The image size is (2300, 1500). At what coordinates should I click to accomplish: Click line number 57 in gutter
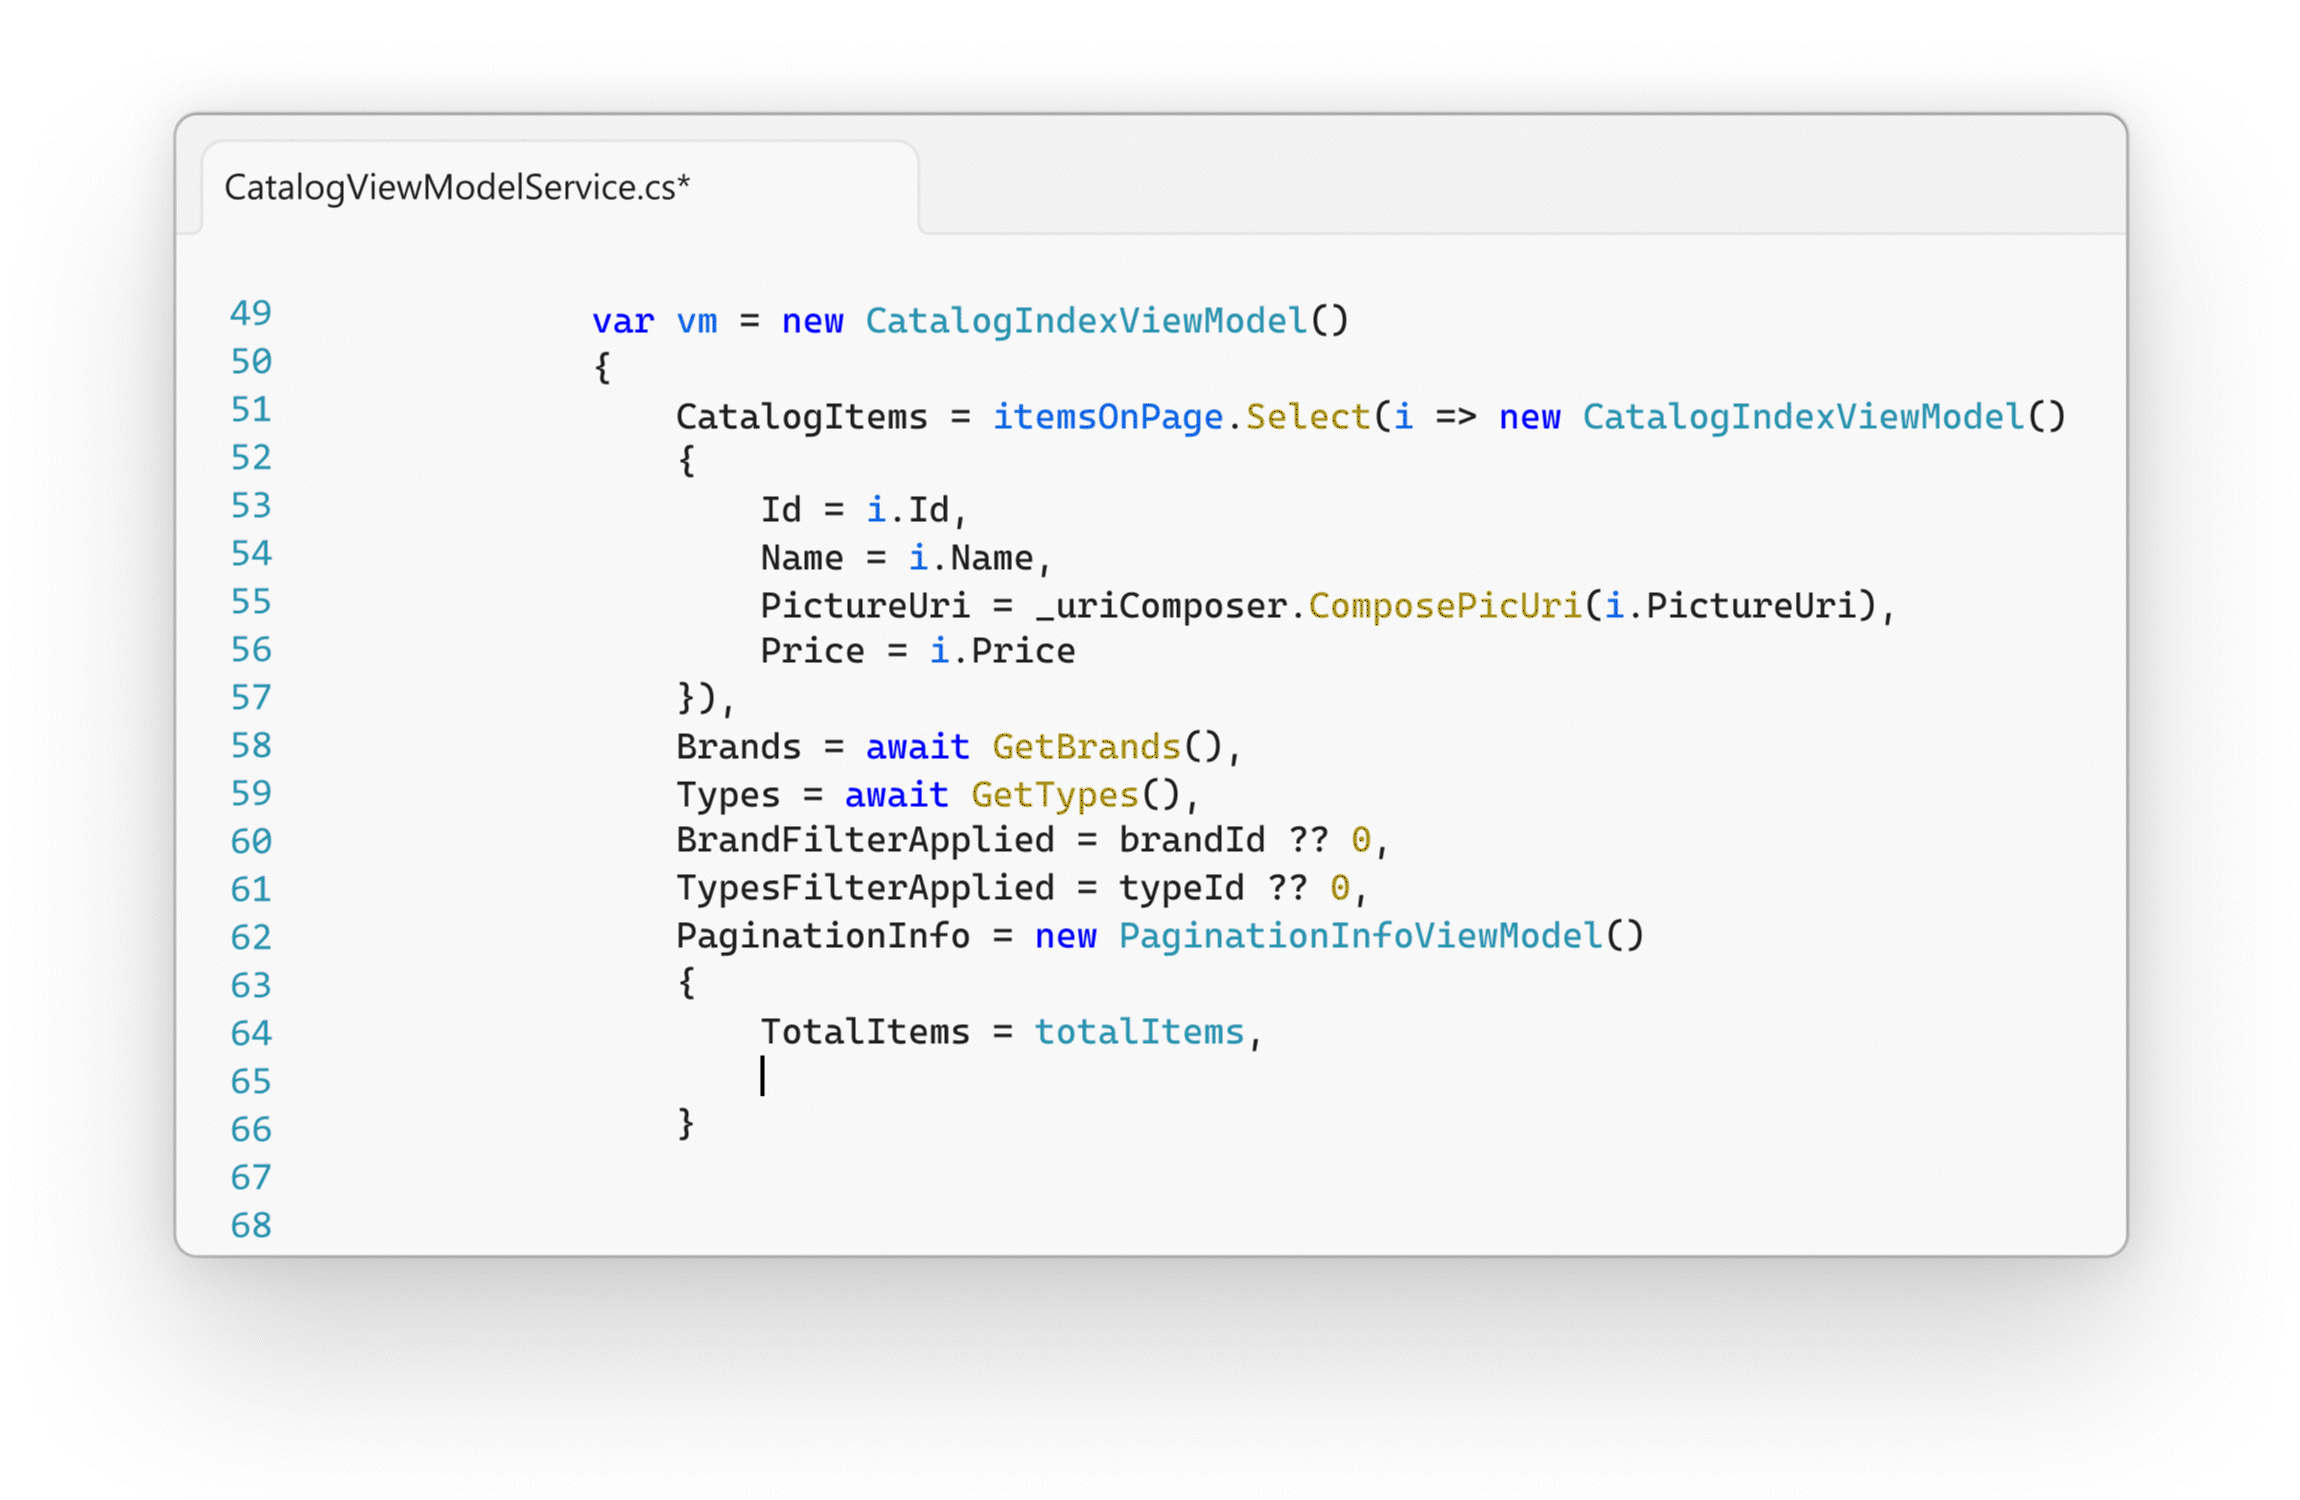pyautogui.click(x=250, y=697)
